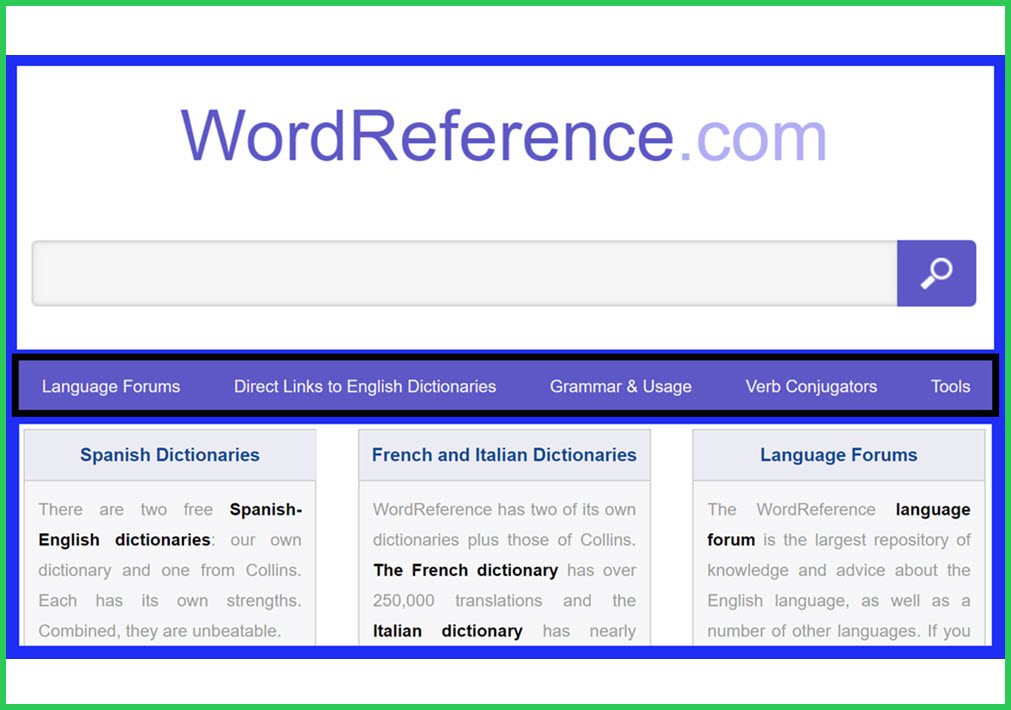Open the Spanish Dictionaries heading link
1011x710 pixels.
(x=170, y=455)
